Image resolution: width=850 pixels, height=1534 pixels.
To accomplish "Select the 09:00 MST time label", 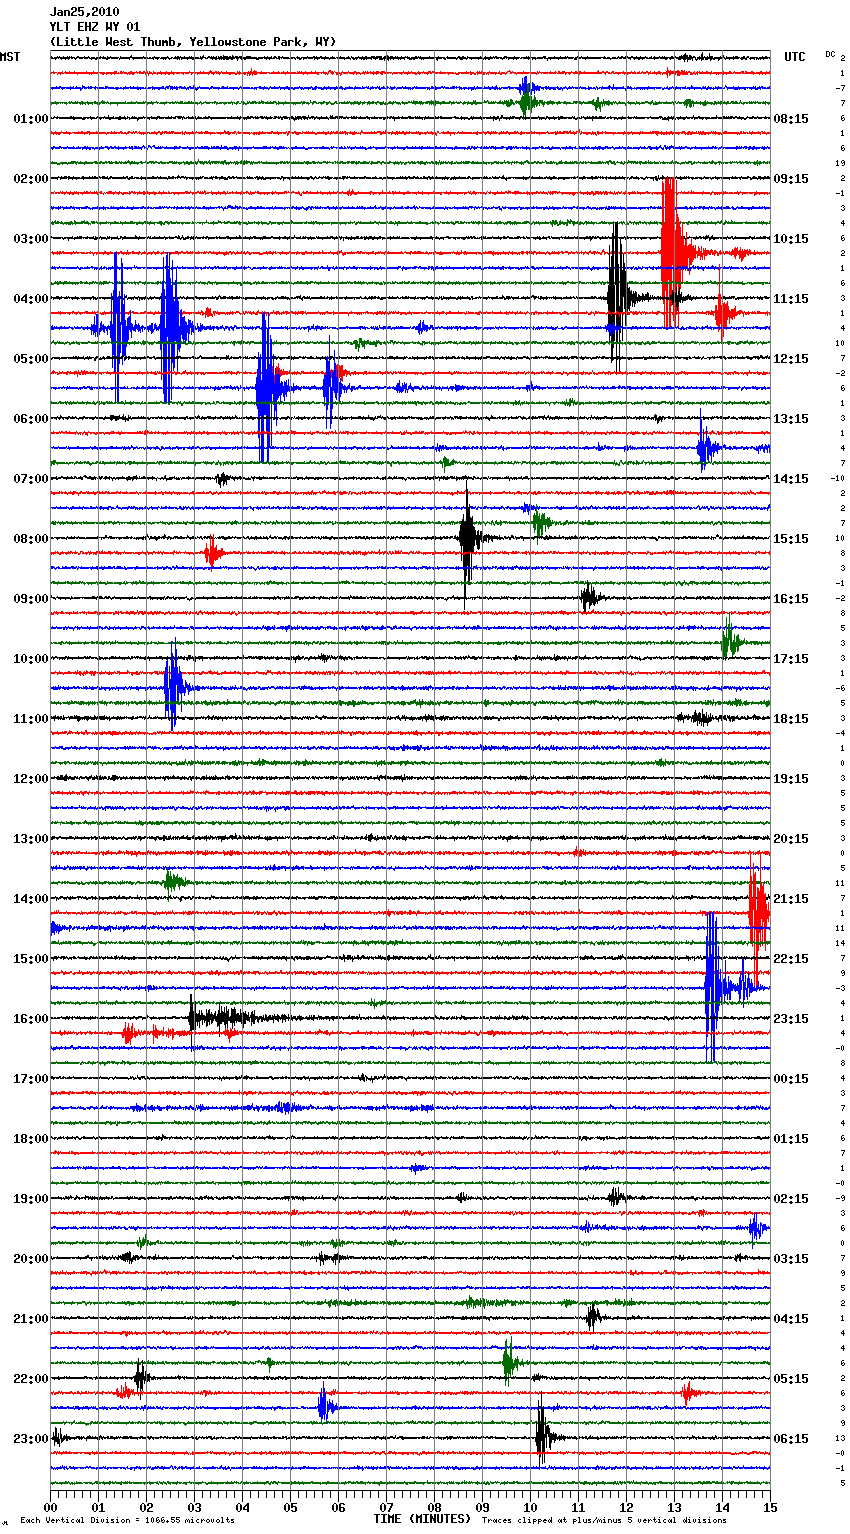I will tap(30, 599).
